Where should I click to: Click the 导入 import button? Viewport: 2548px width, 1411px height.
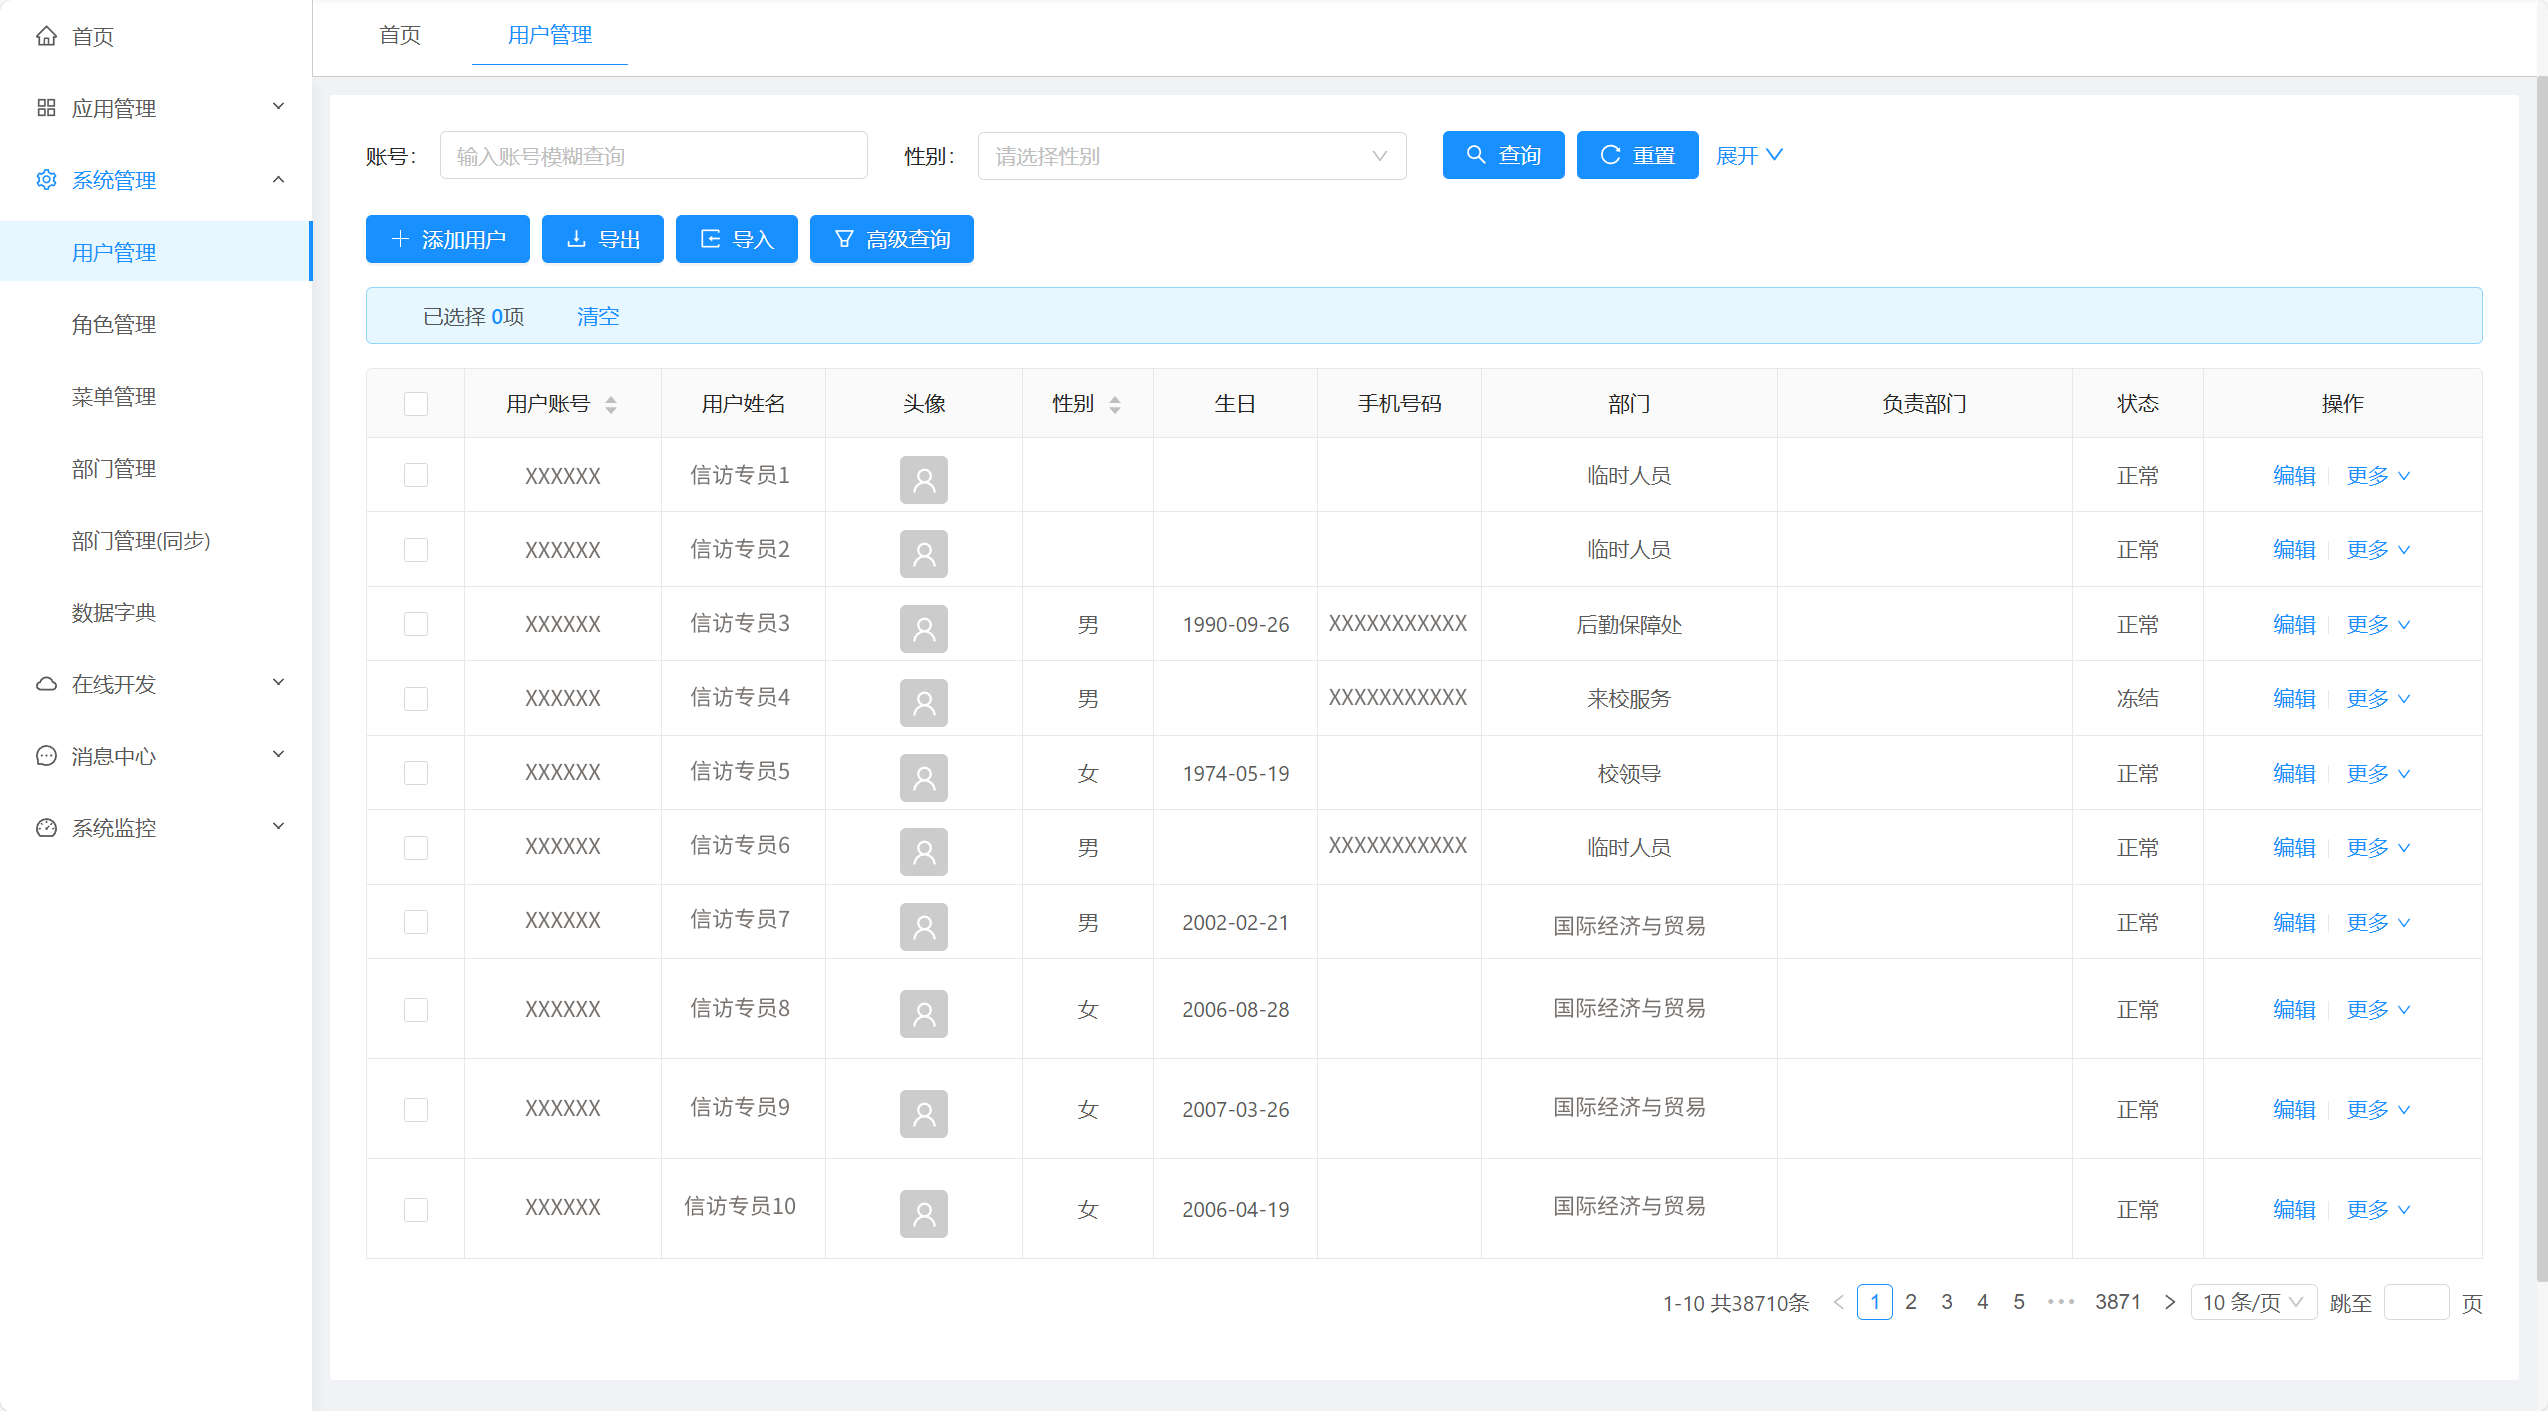[x=736, y=239]
